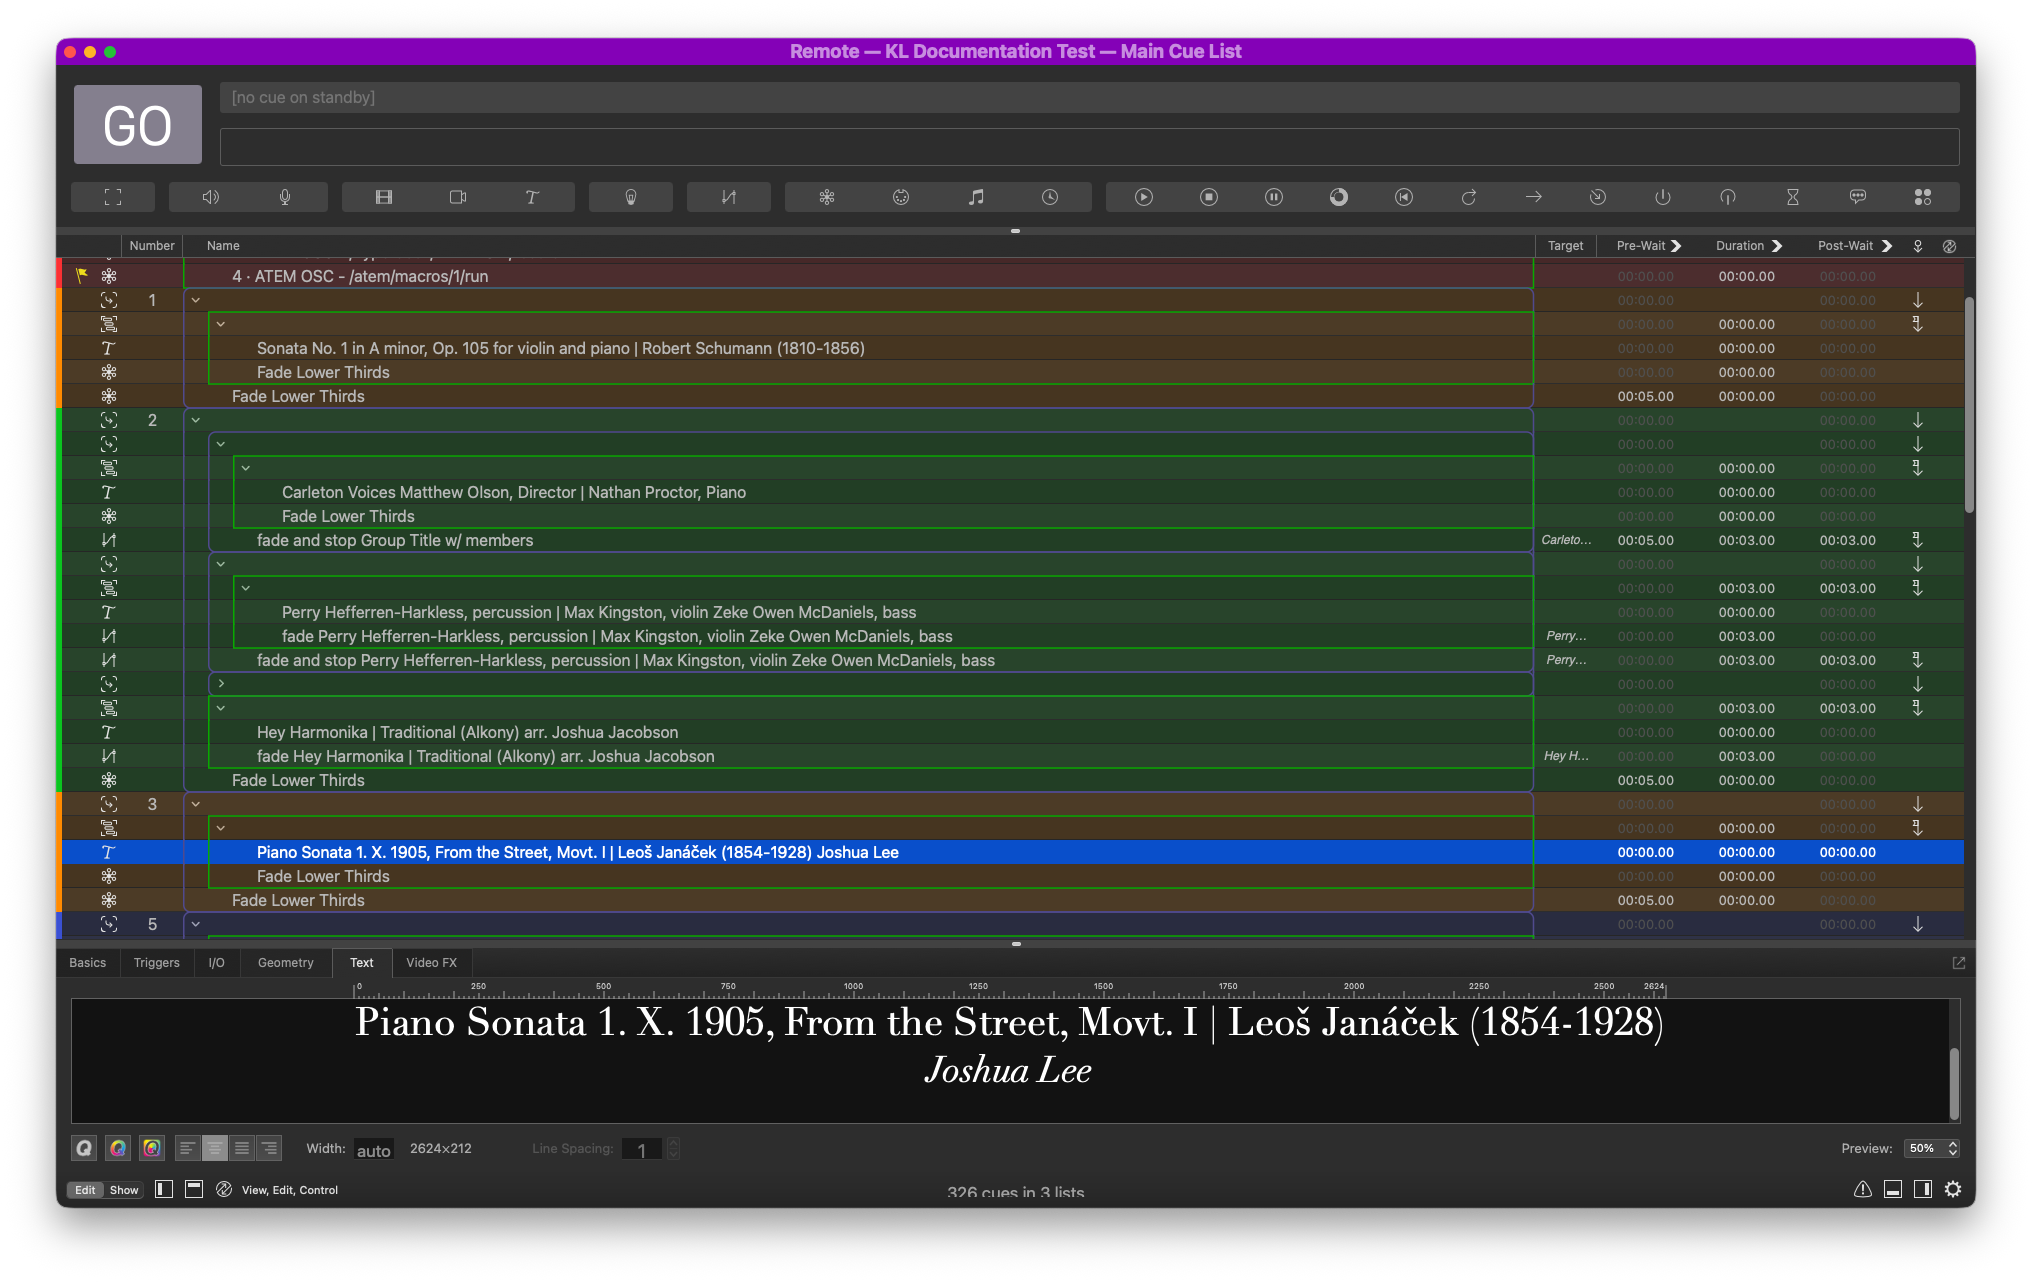Open the text color picker button
This screenshot has height=1282, width=2032.
pyautogui.click(x=118, y=1148)
